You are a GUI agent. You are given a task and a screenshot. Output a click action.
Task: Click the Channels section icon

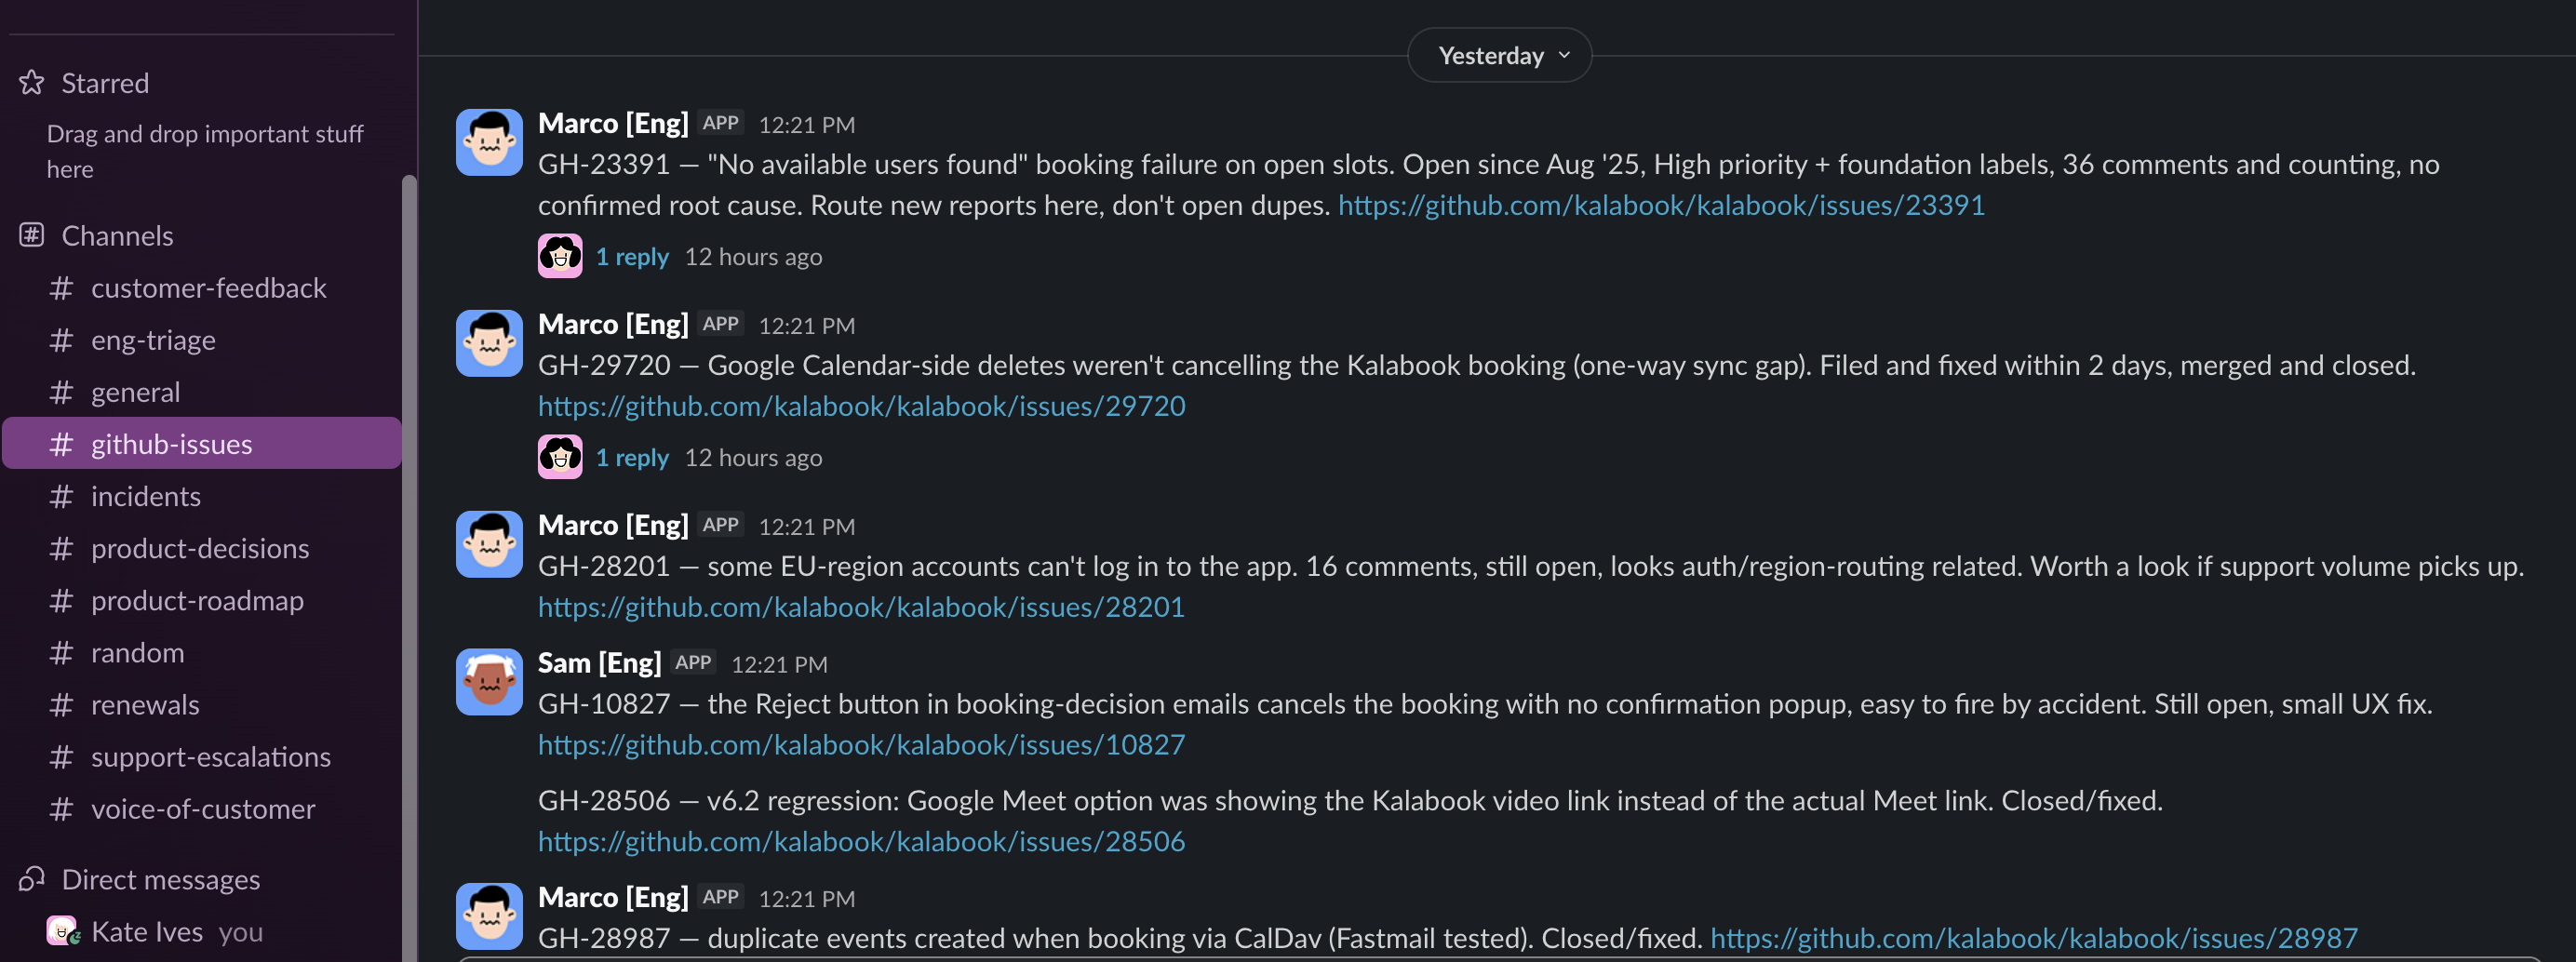pyautogui.click(x=32, y=235)
